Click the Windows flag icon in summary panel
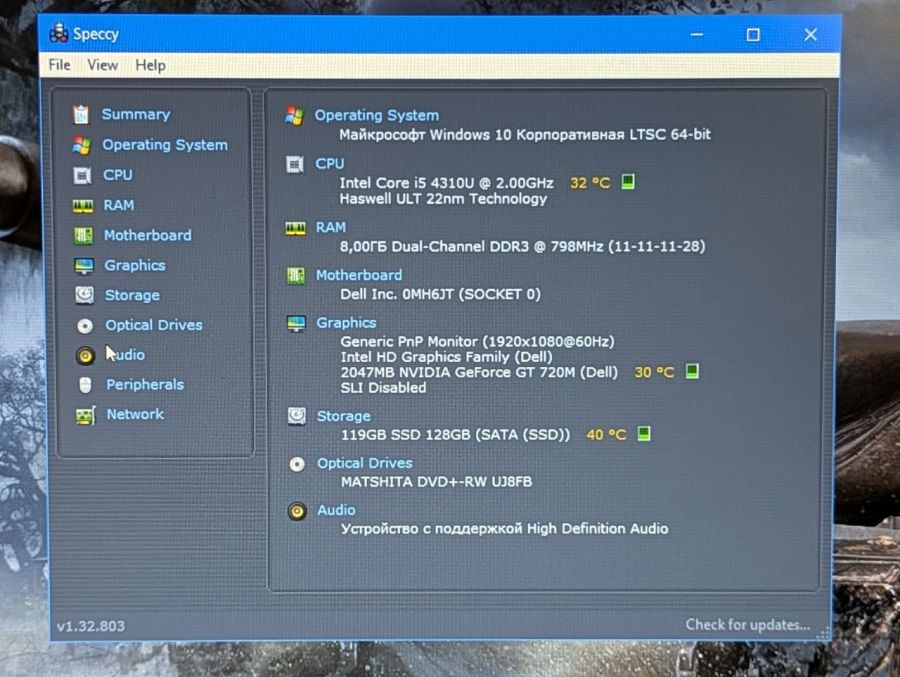Viewport: 900px width, 677px height. click(294, 115)
